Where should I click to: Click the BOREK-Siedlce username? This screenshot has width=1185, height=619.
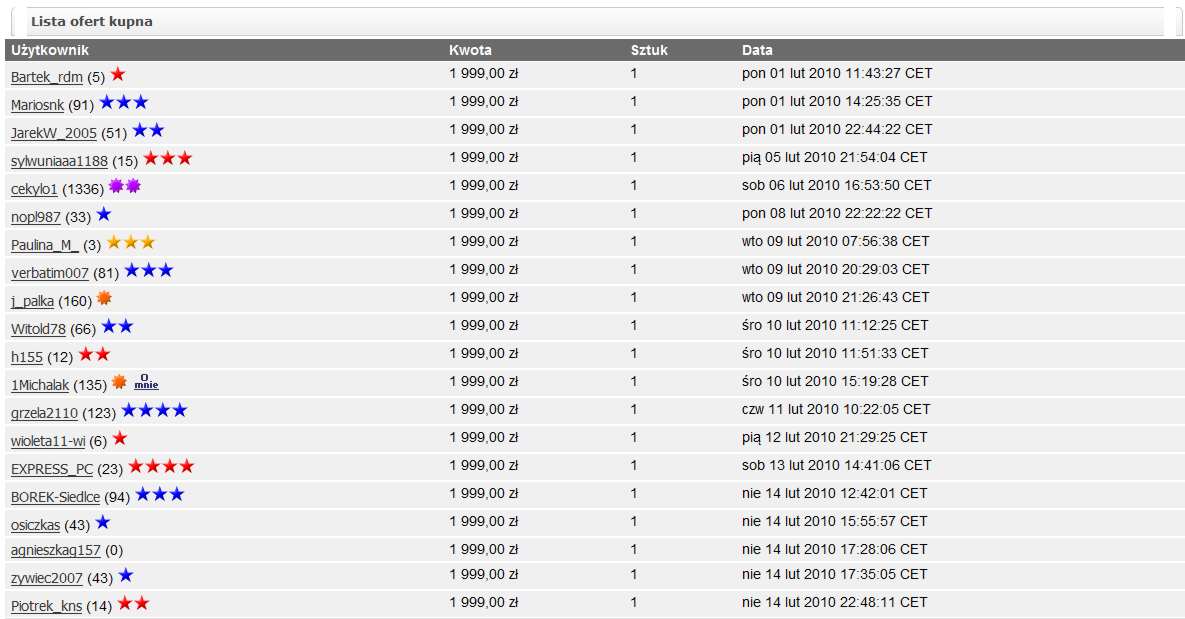(55, 497)
